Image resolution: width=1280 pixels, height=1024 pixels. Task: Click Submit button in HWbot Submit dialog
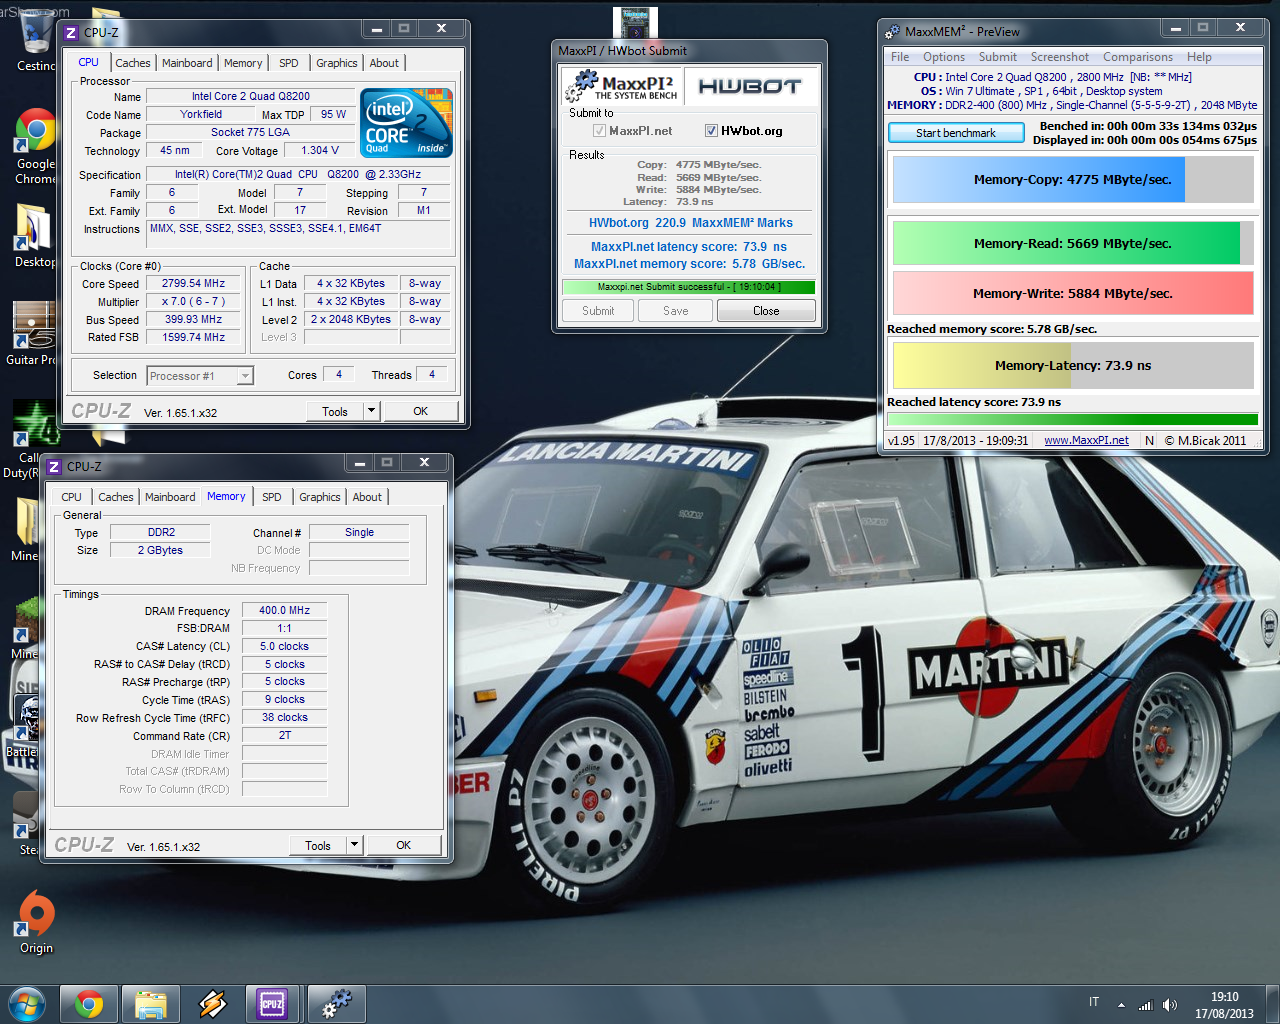tap(598, 311)
